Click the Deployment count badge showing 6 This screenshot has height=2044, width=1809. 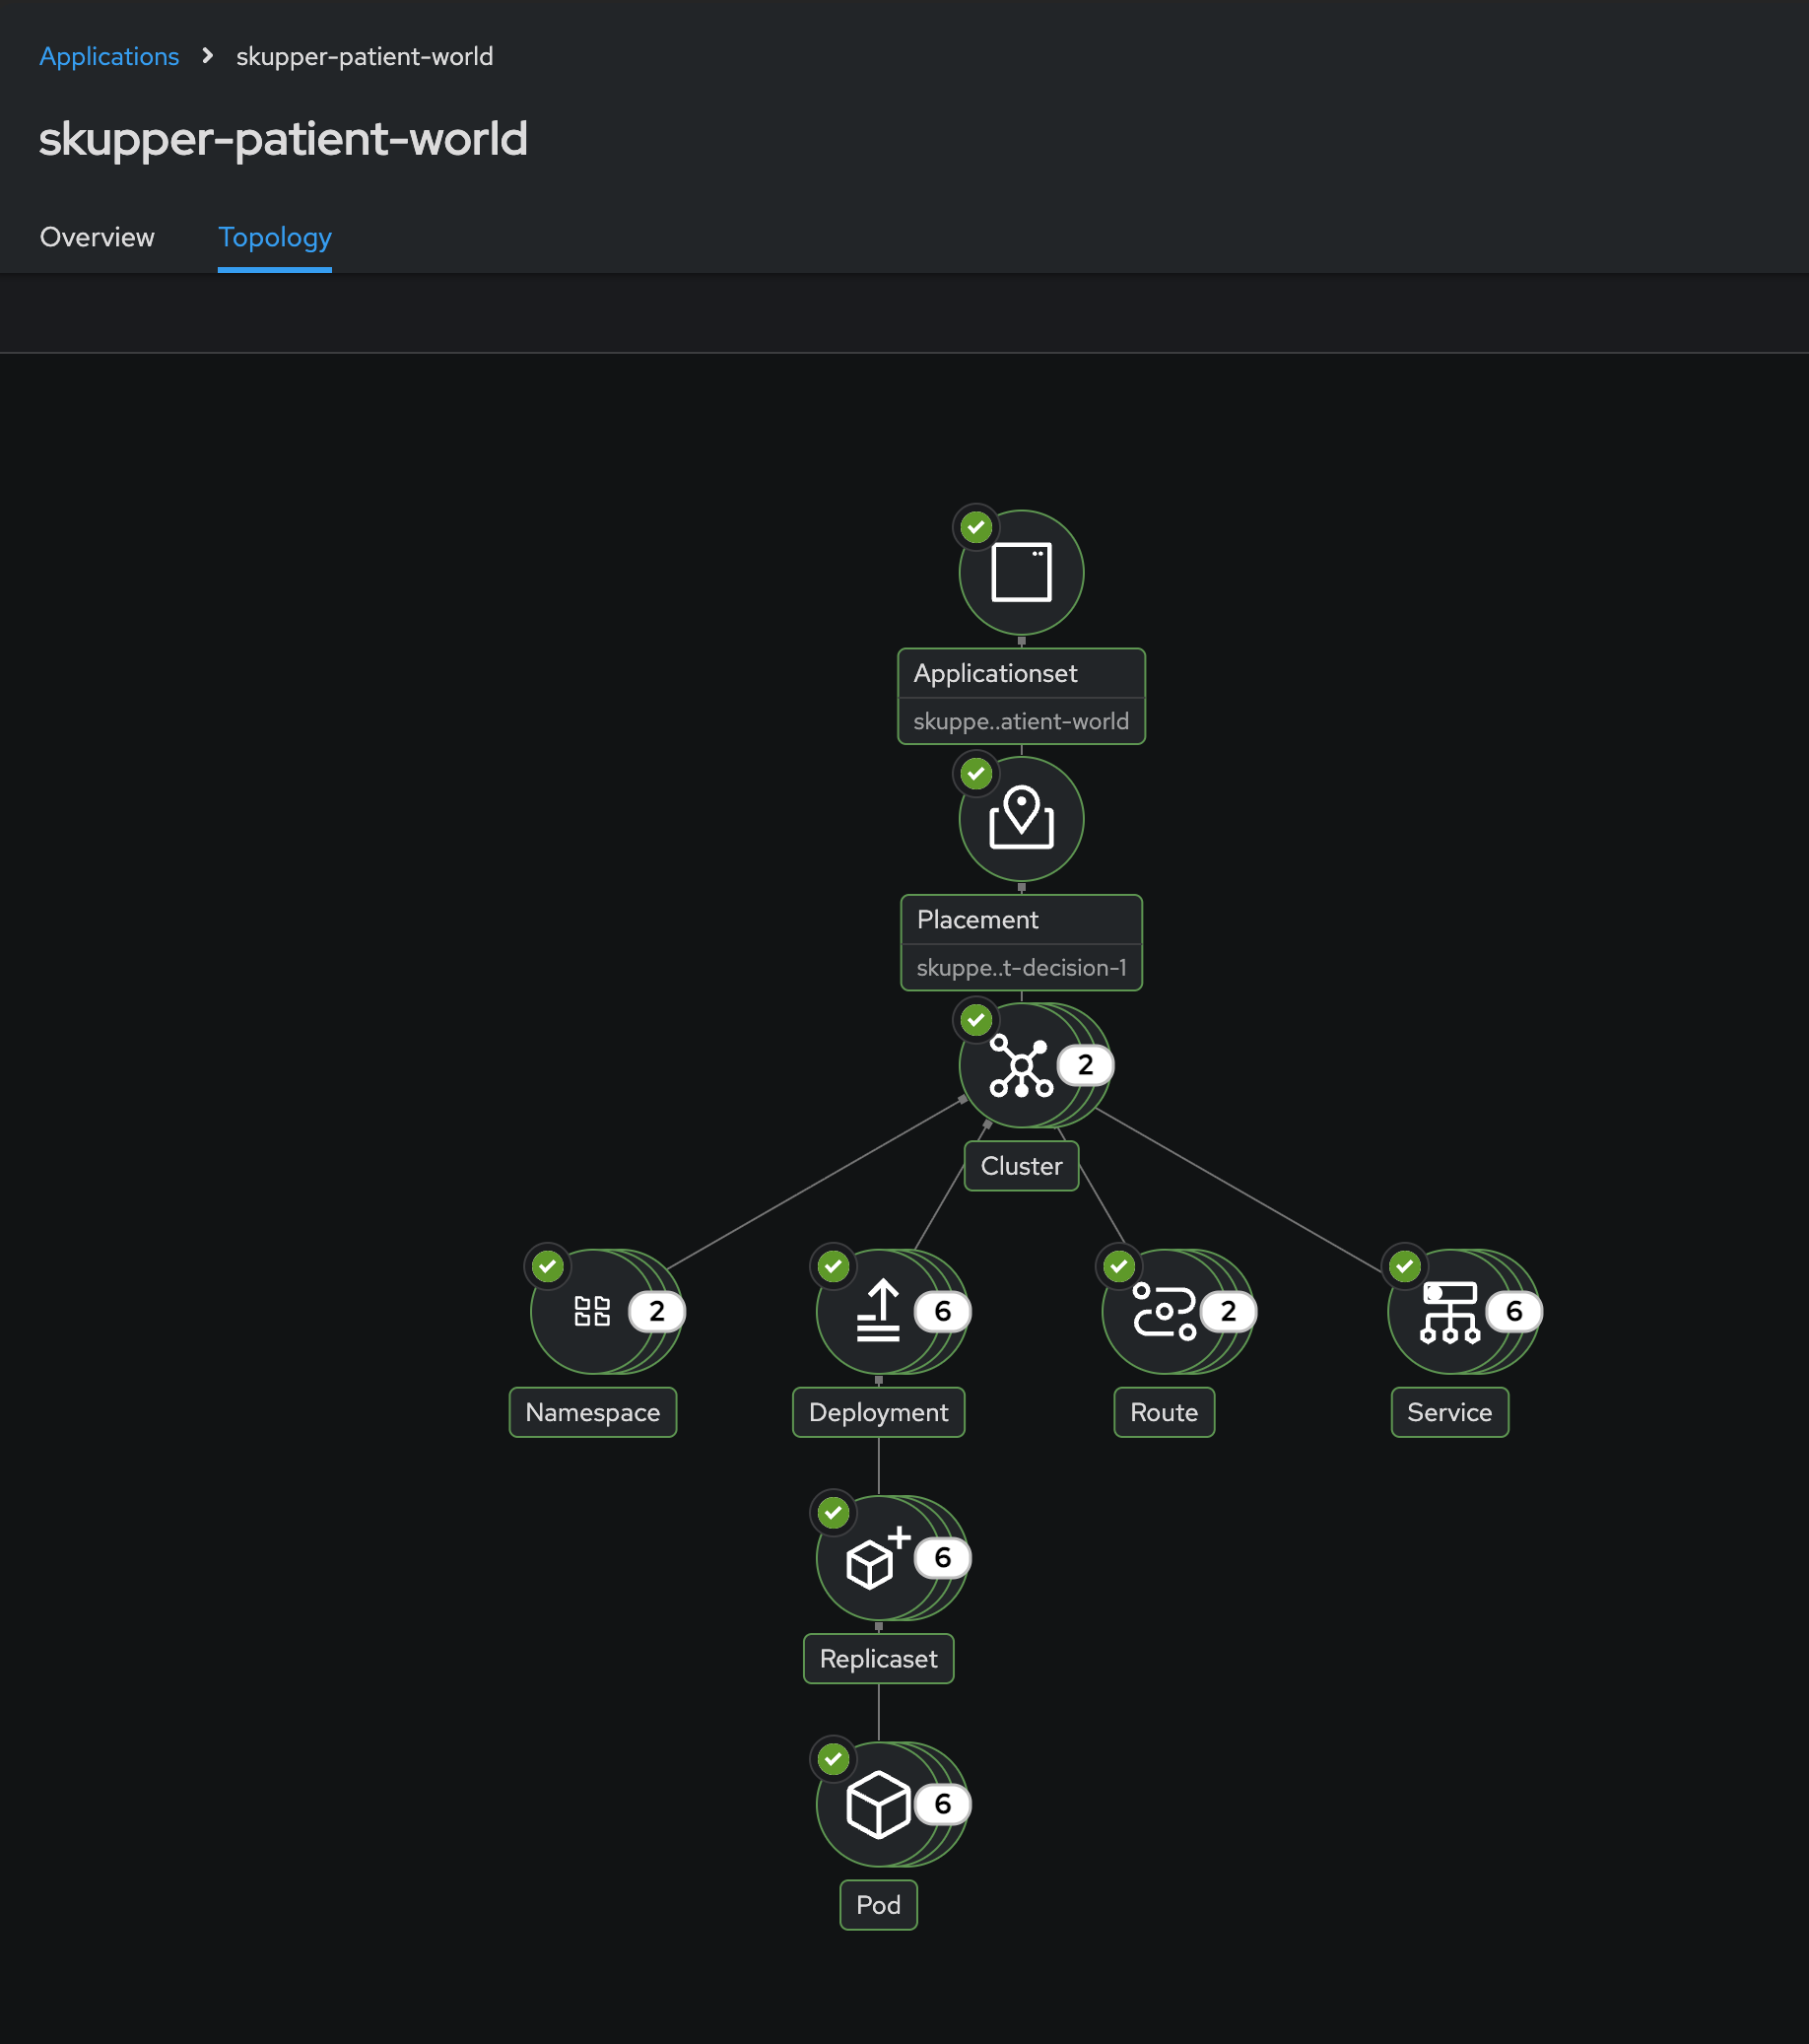tap(942, 1311)
